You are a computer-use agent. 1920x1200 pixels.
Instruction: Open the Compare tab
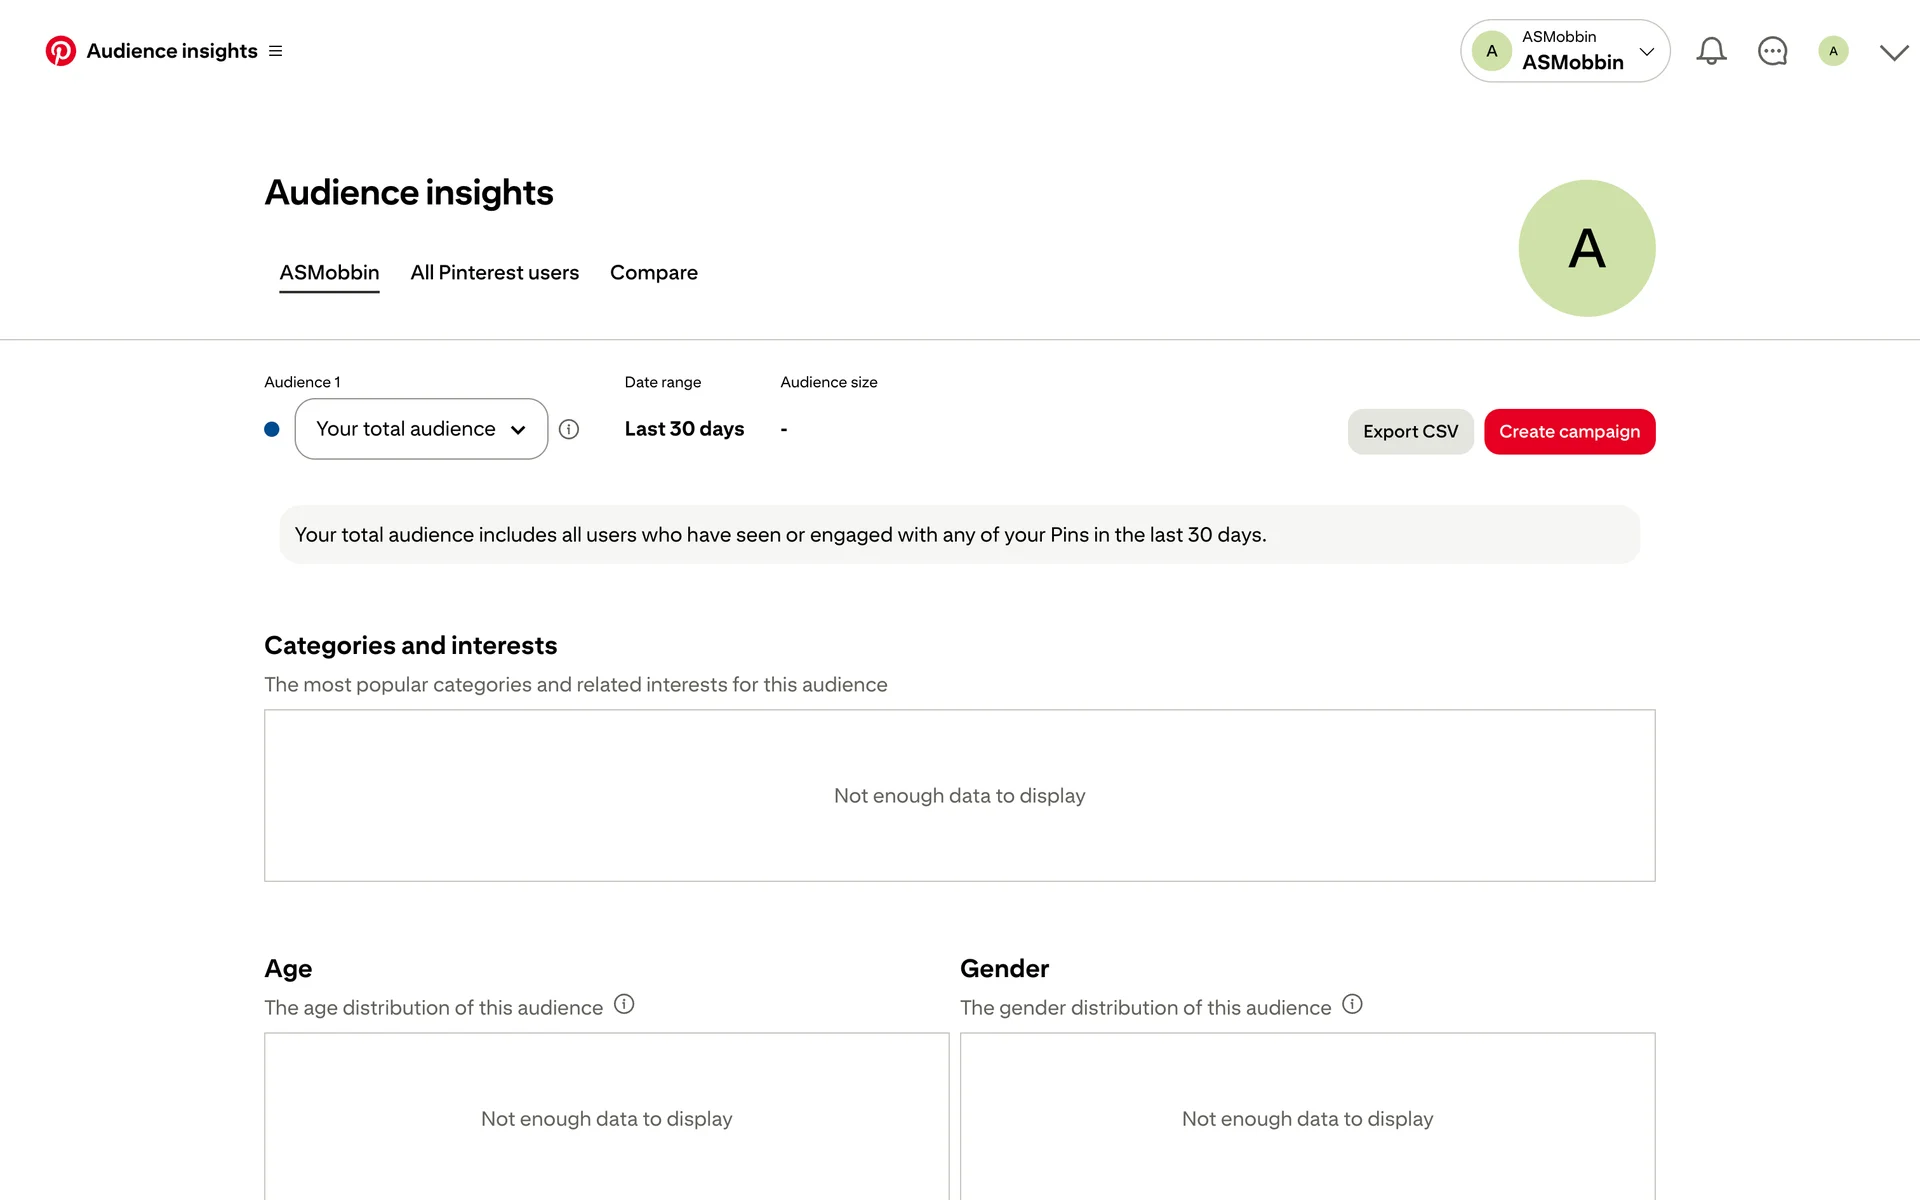[x=653, y=273]
